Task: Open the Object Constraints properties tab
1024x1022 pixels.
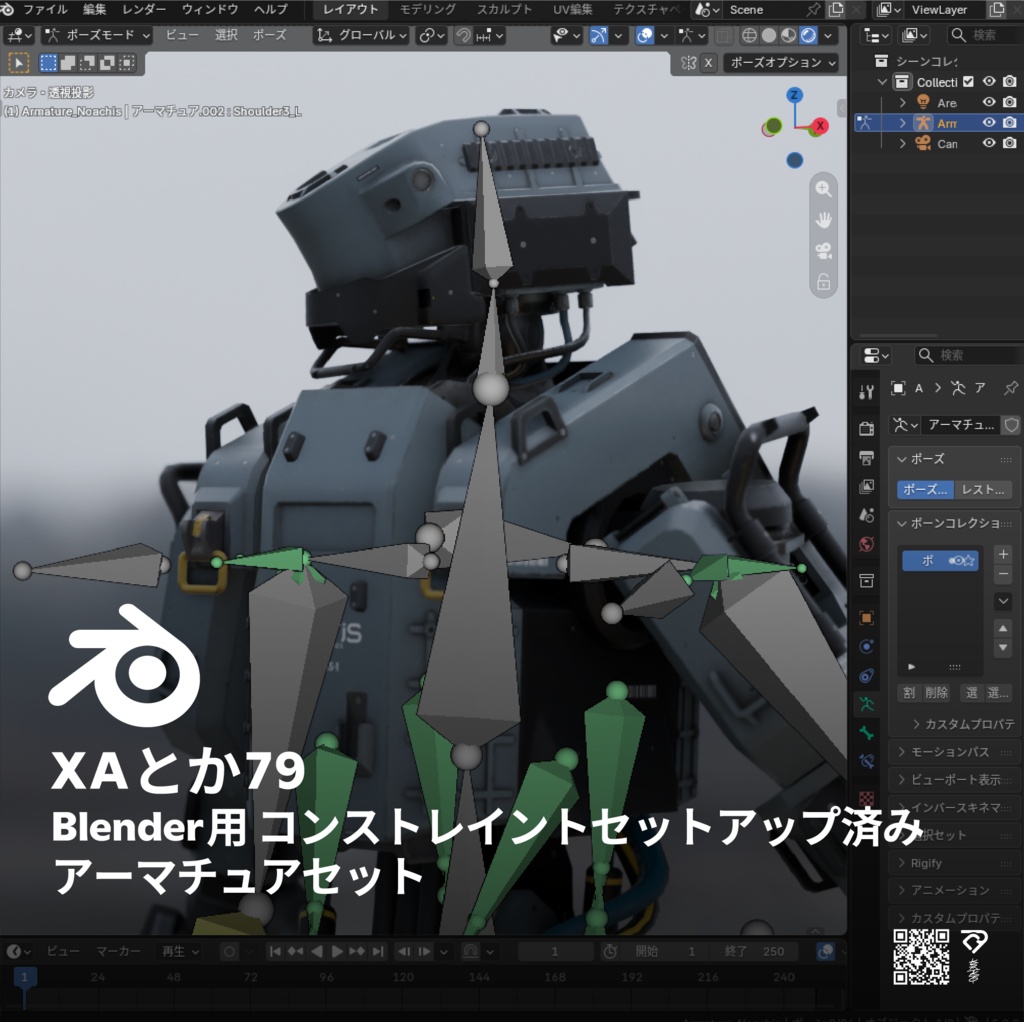Action: (867, 675)
